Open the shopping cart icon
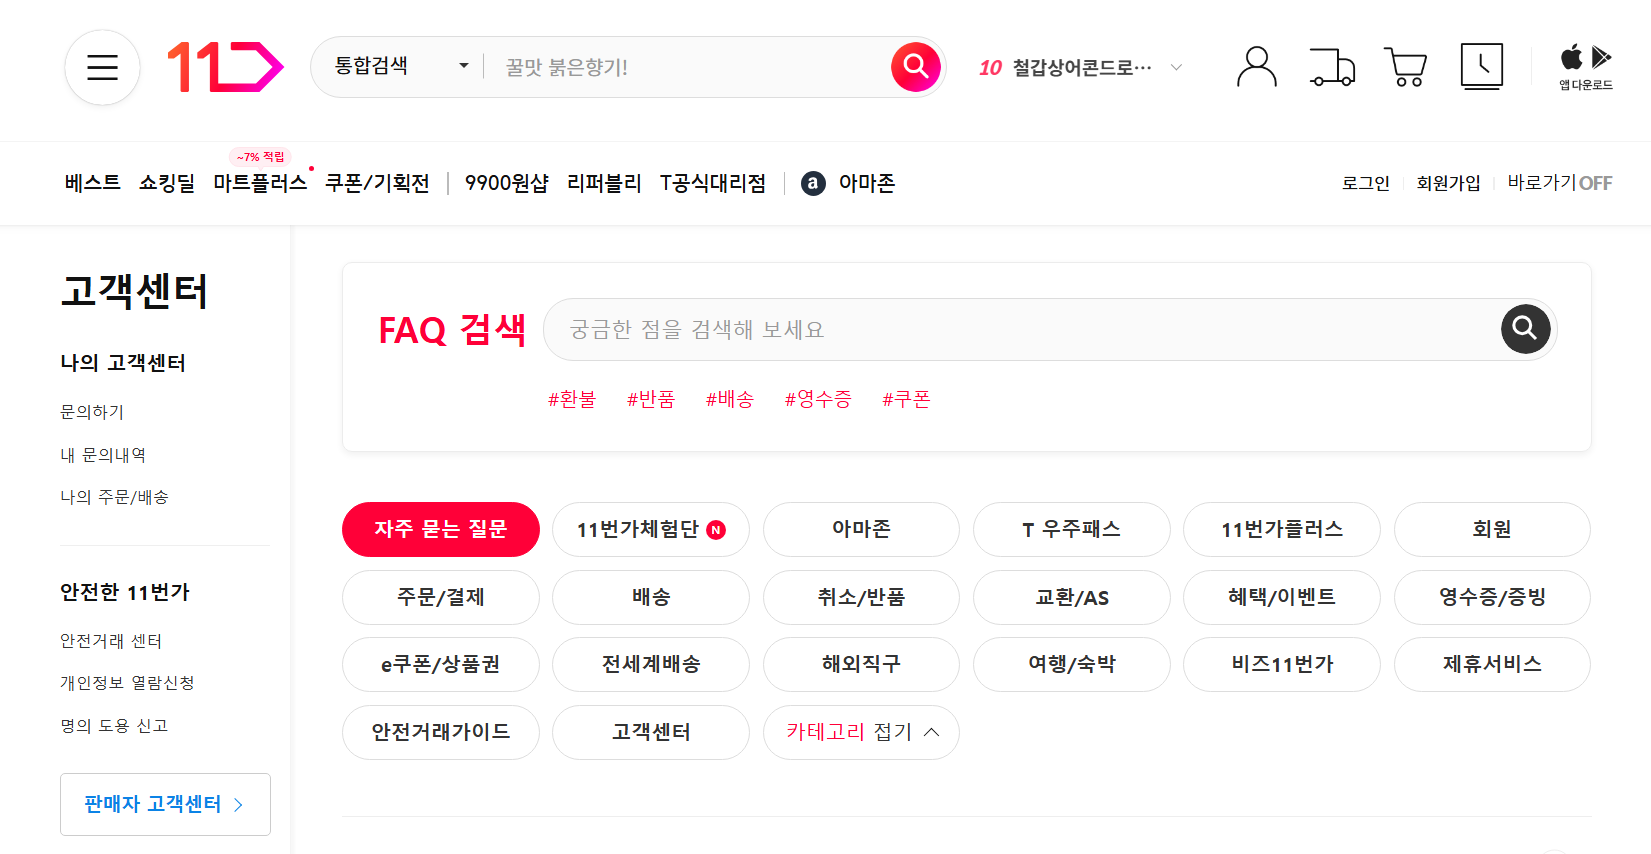The width and height of the screenshot is (1651, 854). click(x=1406, y=67)
